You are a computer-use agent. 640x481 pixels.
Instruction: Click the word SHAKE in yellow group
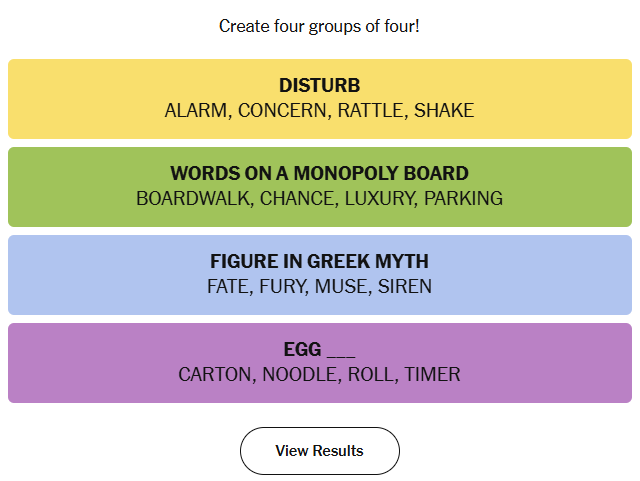[x=444, y=111]
